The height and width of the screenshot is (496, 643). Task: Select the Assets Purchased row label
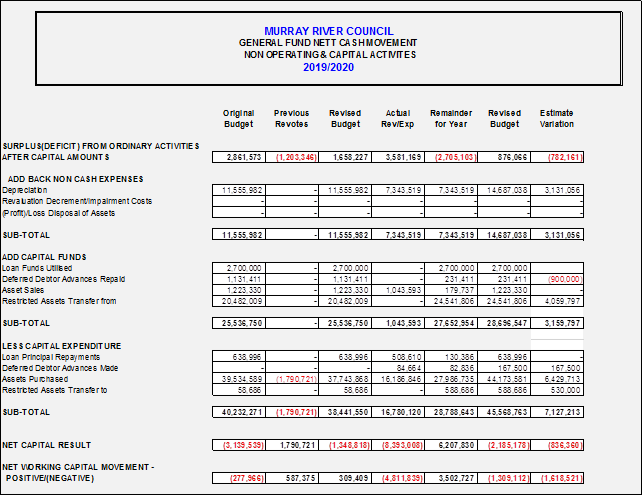(x=35, y=379)
